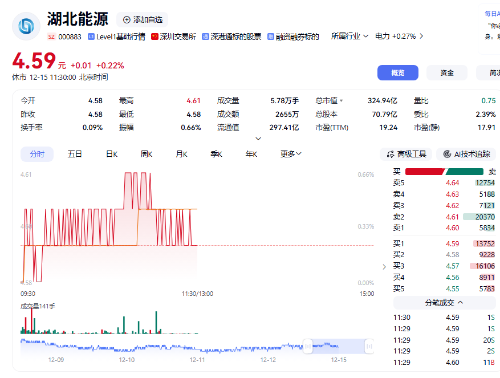Click 12-11 date on timeline
Screen dimensions: 500x378
point(197,360)
